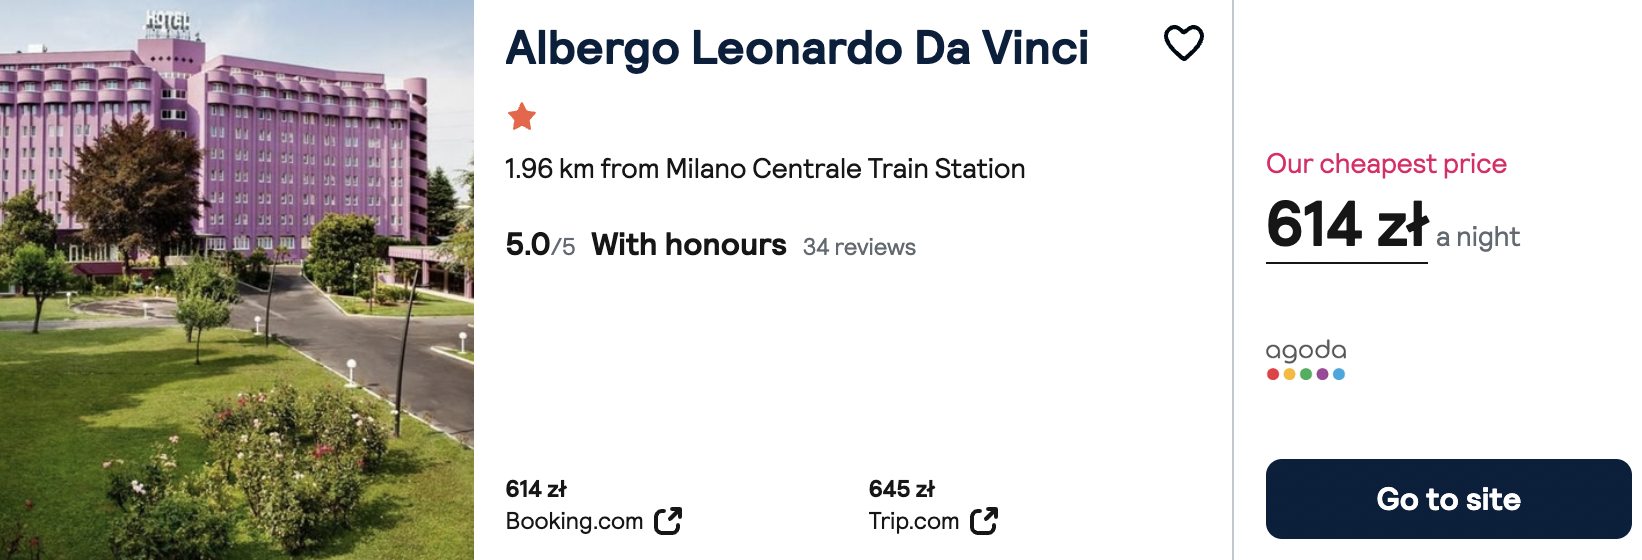Select the 645 zł Trip.com price

[x=902, y=489]
